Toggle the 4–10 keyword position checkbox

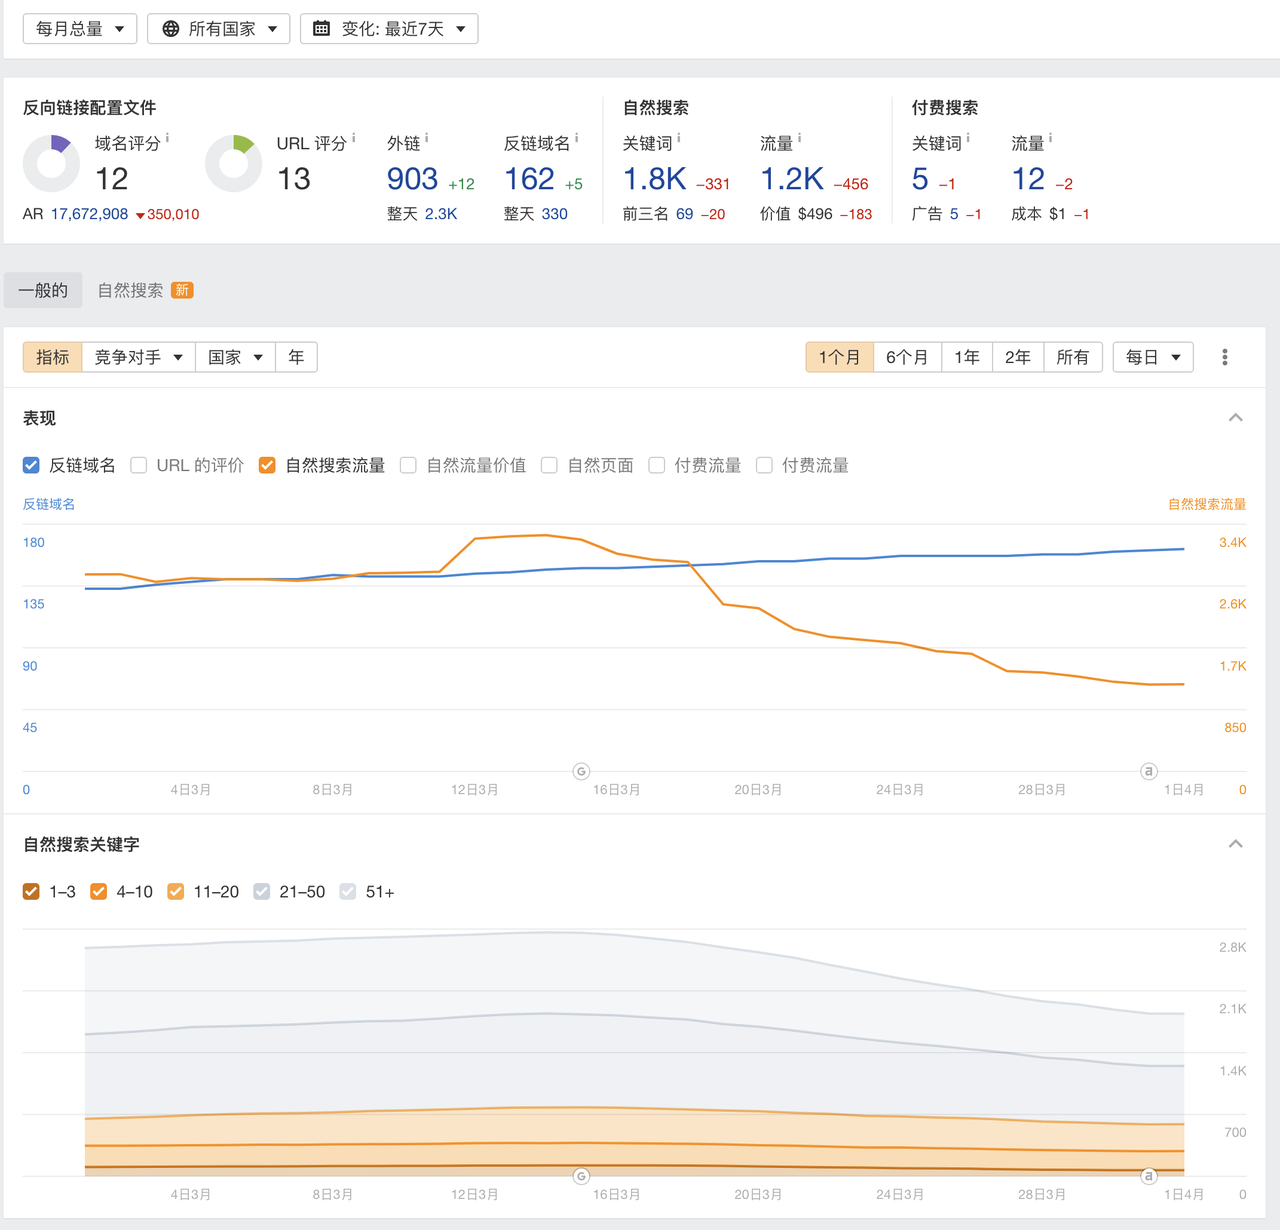pos(98,891)
